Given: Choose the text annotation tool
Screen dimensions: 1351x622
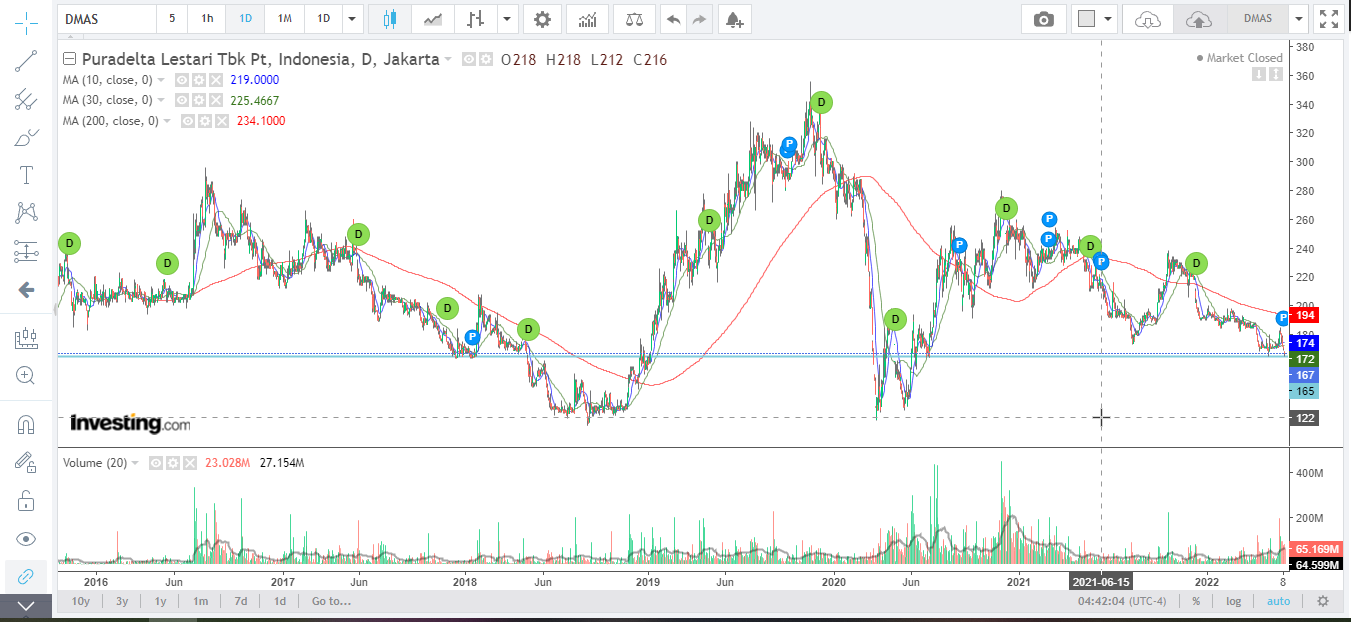Looking at the screenshot, I should pos(26,175).
